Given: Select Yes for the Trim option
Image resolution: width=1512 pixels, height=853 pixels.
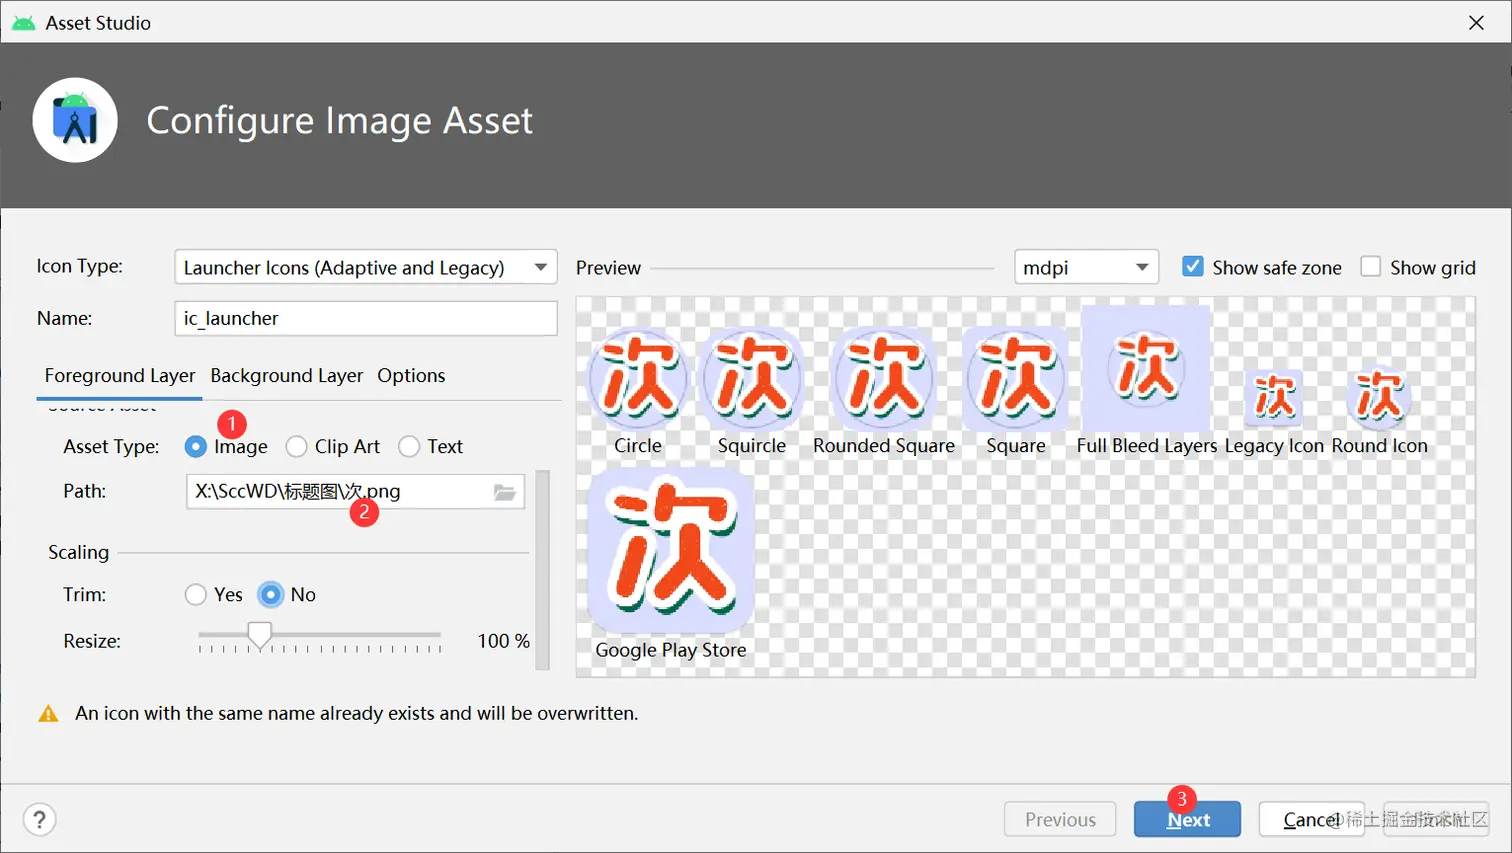Looking at the screenshot, I should 196,594.
